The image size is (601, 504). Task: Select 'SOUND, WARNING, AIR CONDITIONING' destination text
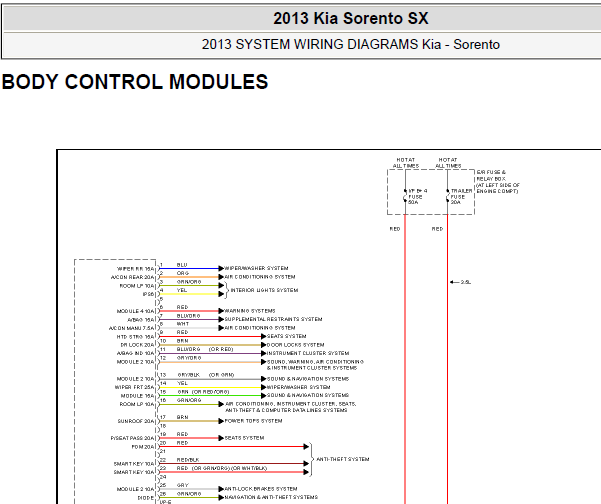click(315, 362)
